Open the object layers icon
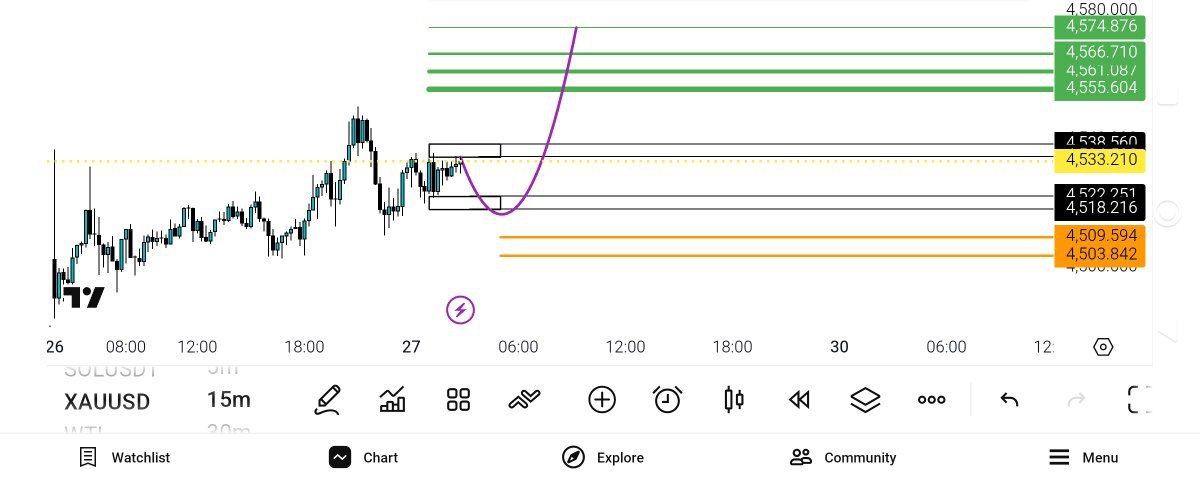 coord(865,400)
